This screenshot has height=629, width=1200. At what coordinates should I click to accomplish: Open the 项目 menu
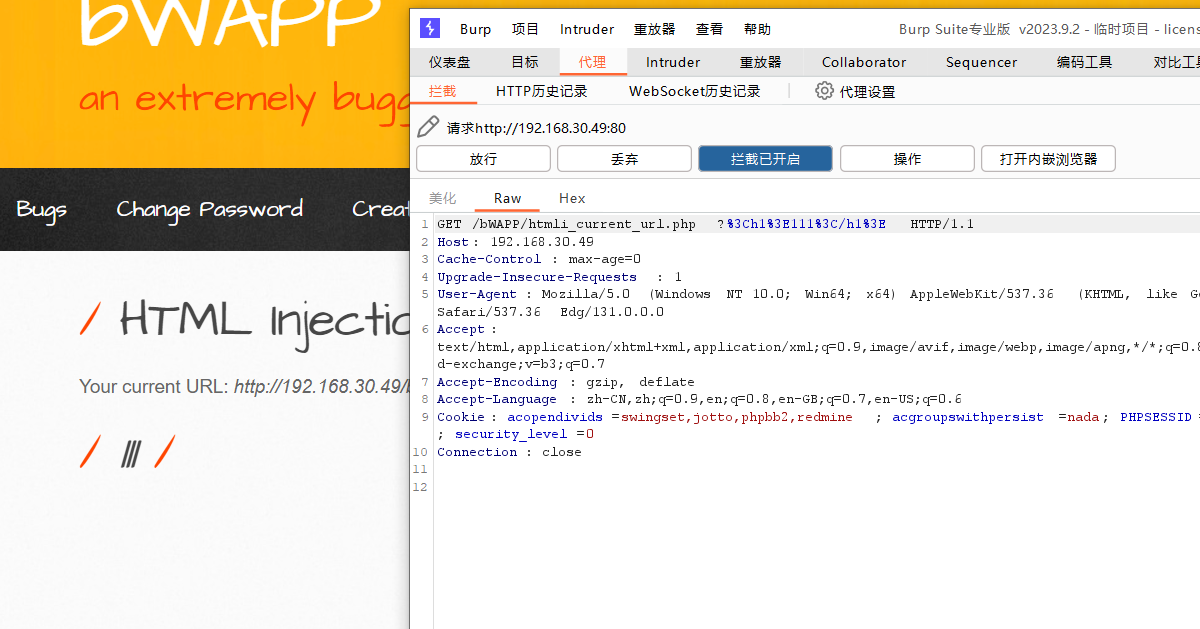click(x=525, y=29)
